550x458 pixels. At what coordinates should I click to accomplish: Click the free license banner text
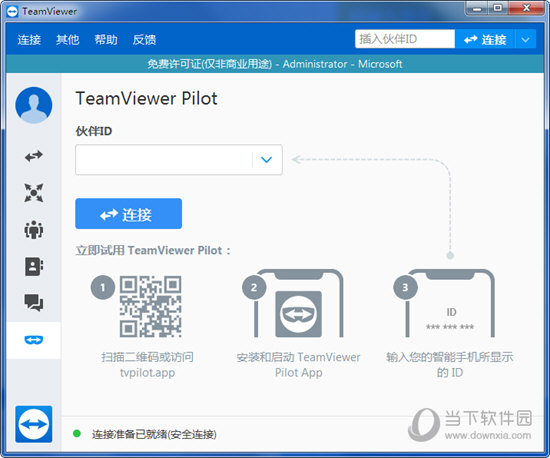coord(275,64)
